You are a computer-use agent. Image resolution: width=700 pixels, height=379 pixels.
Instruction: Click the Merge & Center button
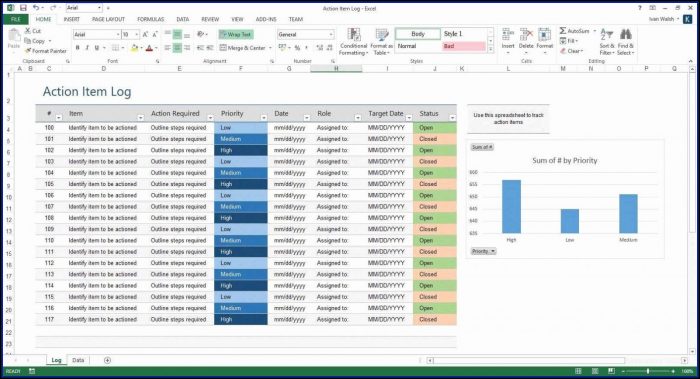click(243, 48)
